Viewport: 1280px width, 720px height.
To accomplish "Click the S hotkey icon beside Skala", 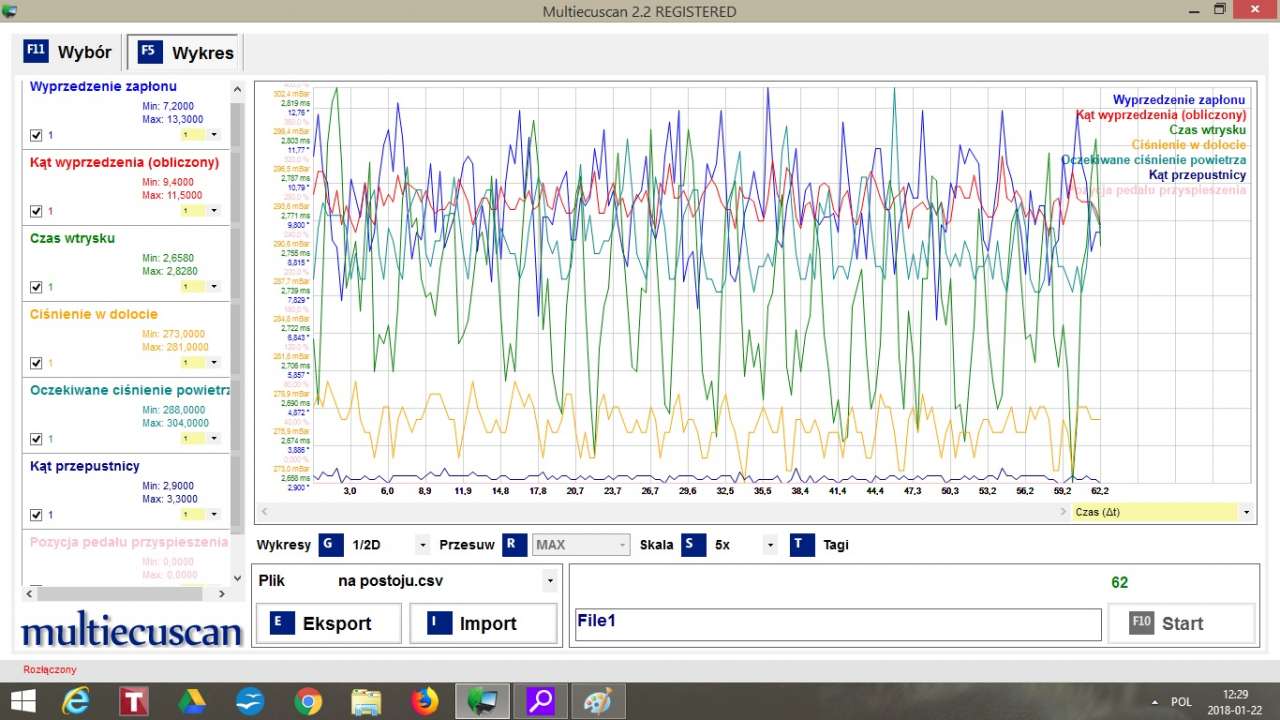I will coord(693,545).
